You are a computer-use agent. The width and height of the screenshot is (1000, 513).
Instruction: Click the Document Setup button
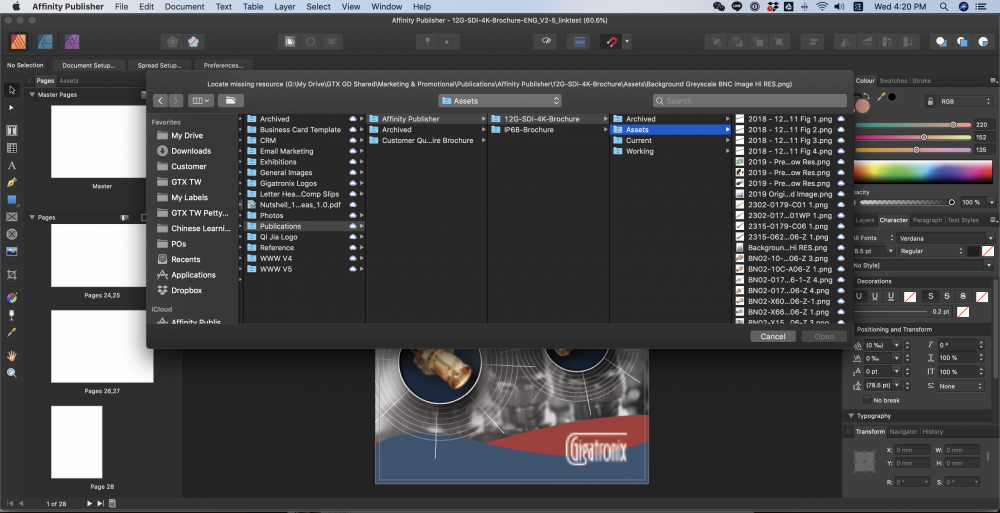(88, 65)
